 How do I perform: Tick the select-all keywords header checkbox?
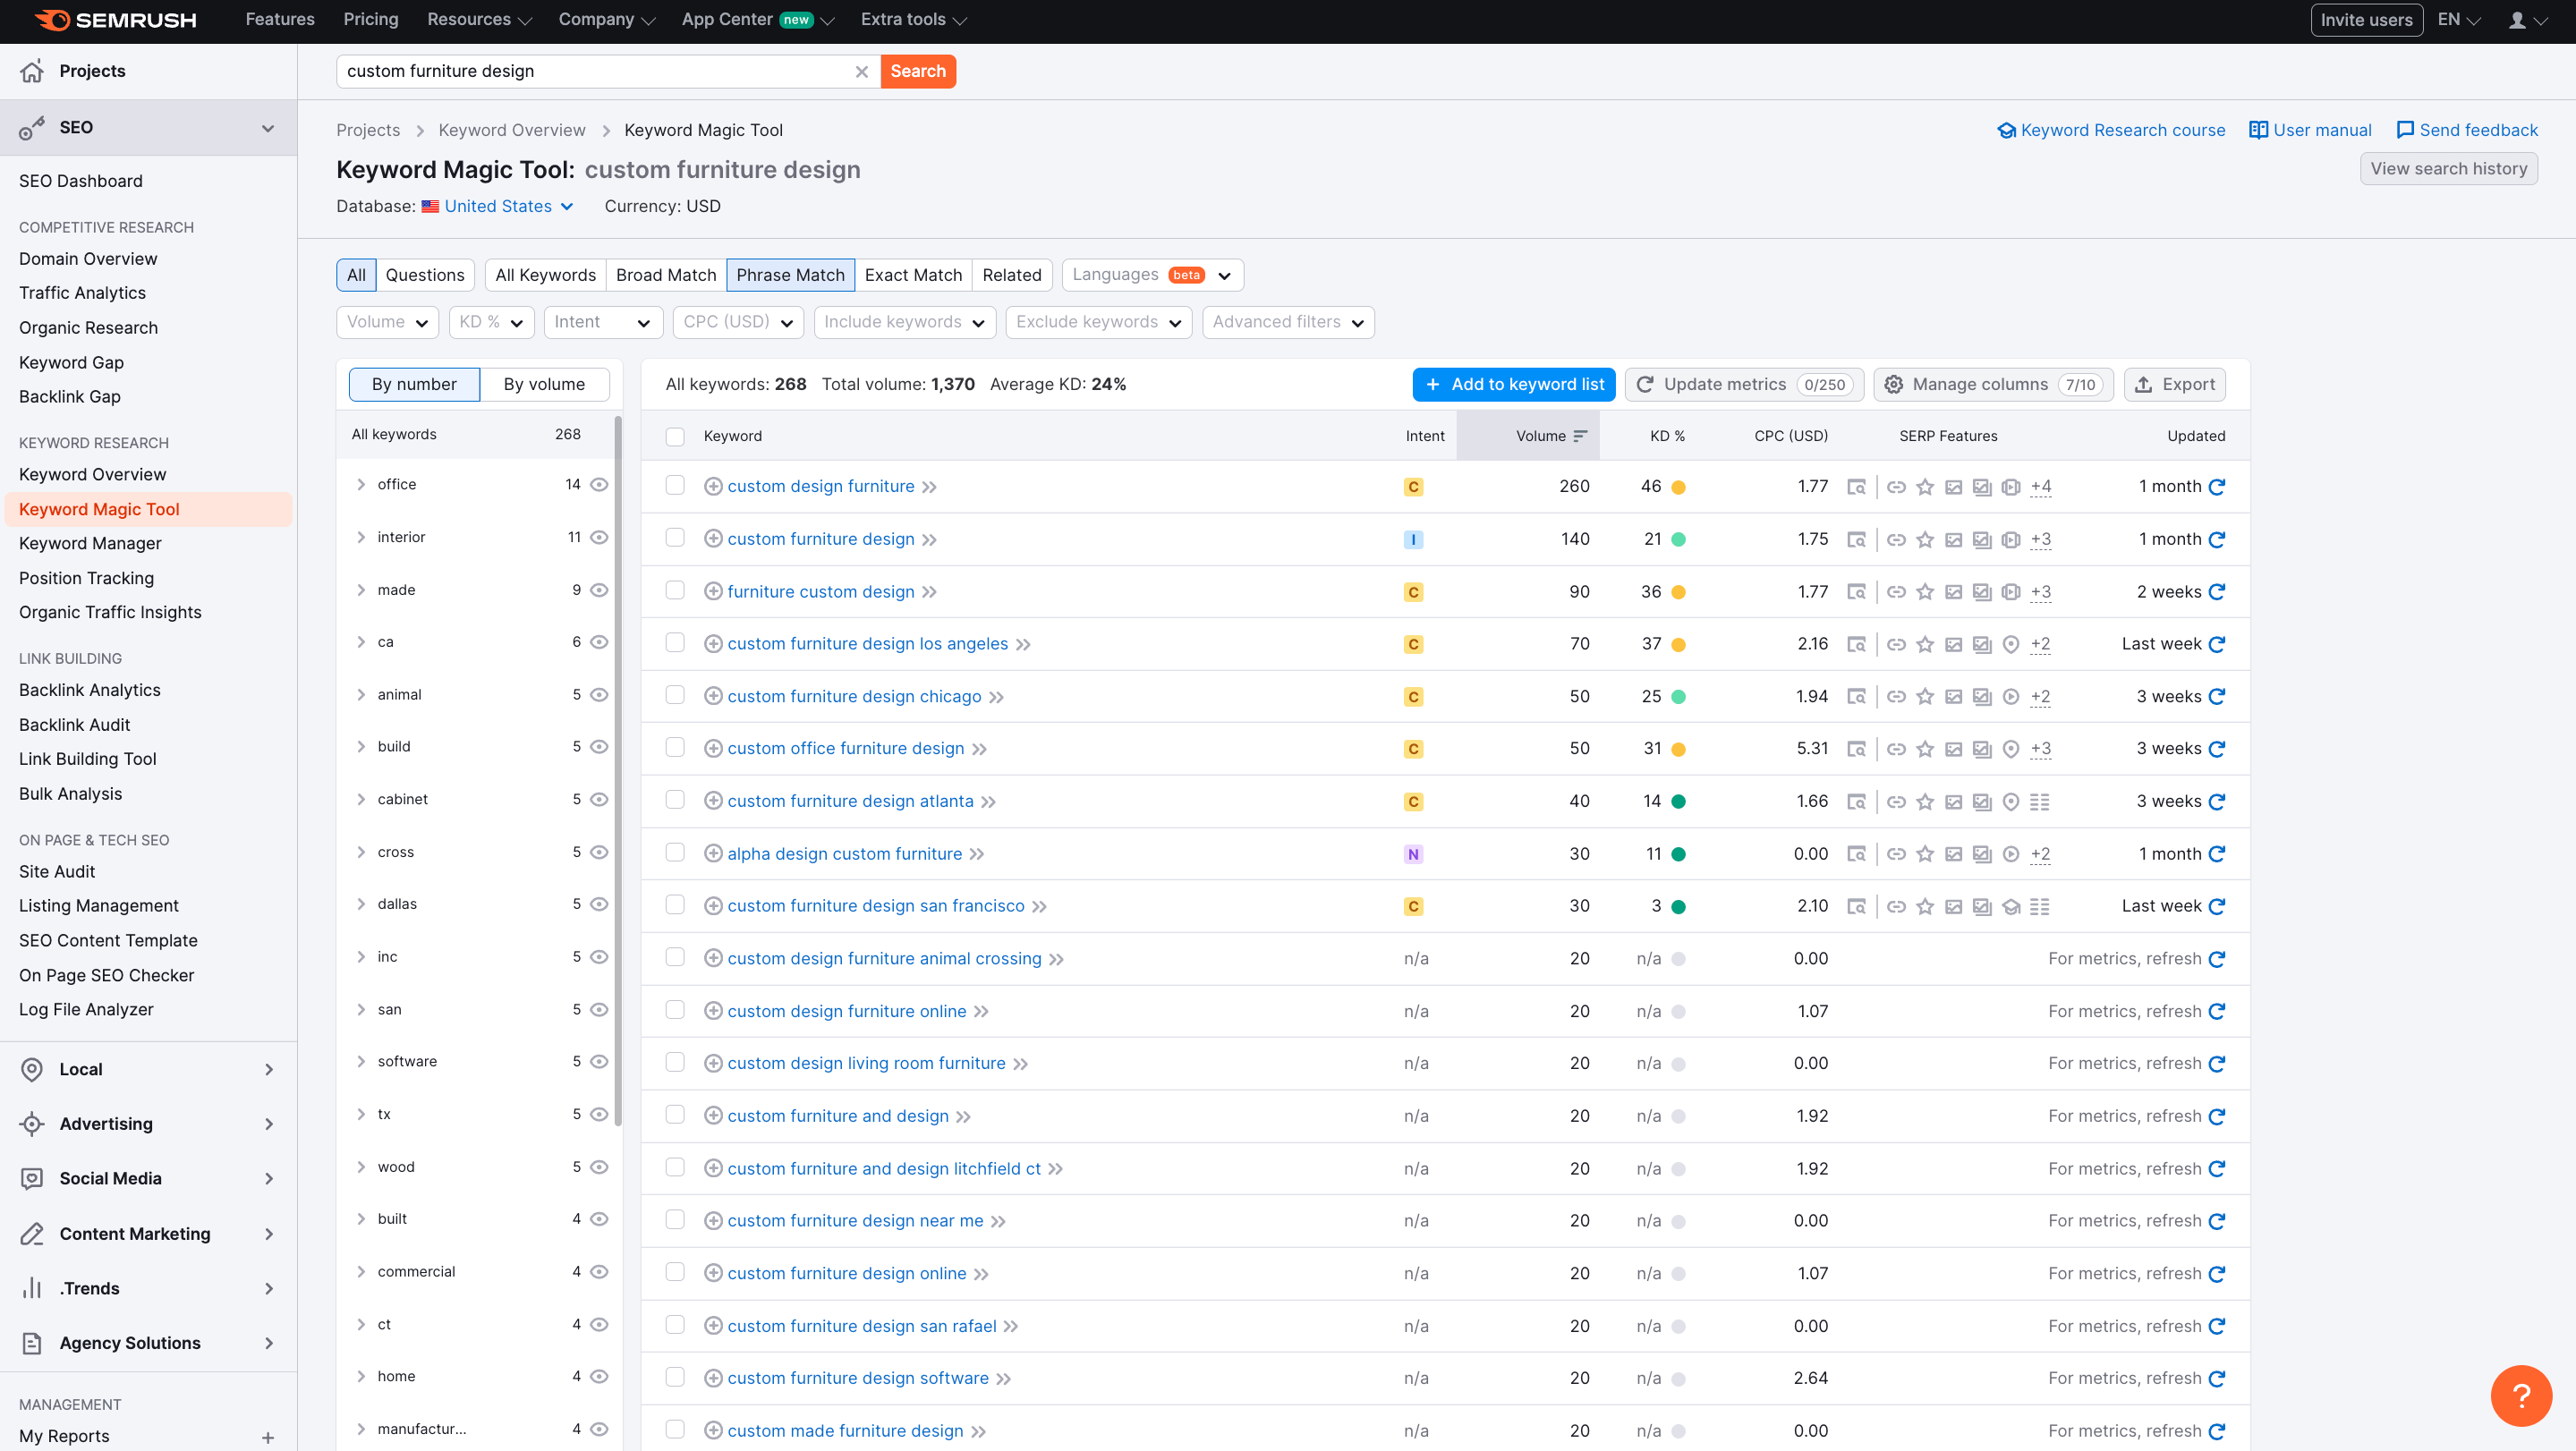coord(675,437)
